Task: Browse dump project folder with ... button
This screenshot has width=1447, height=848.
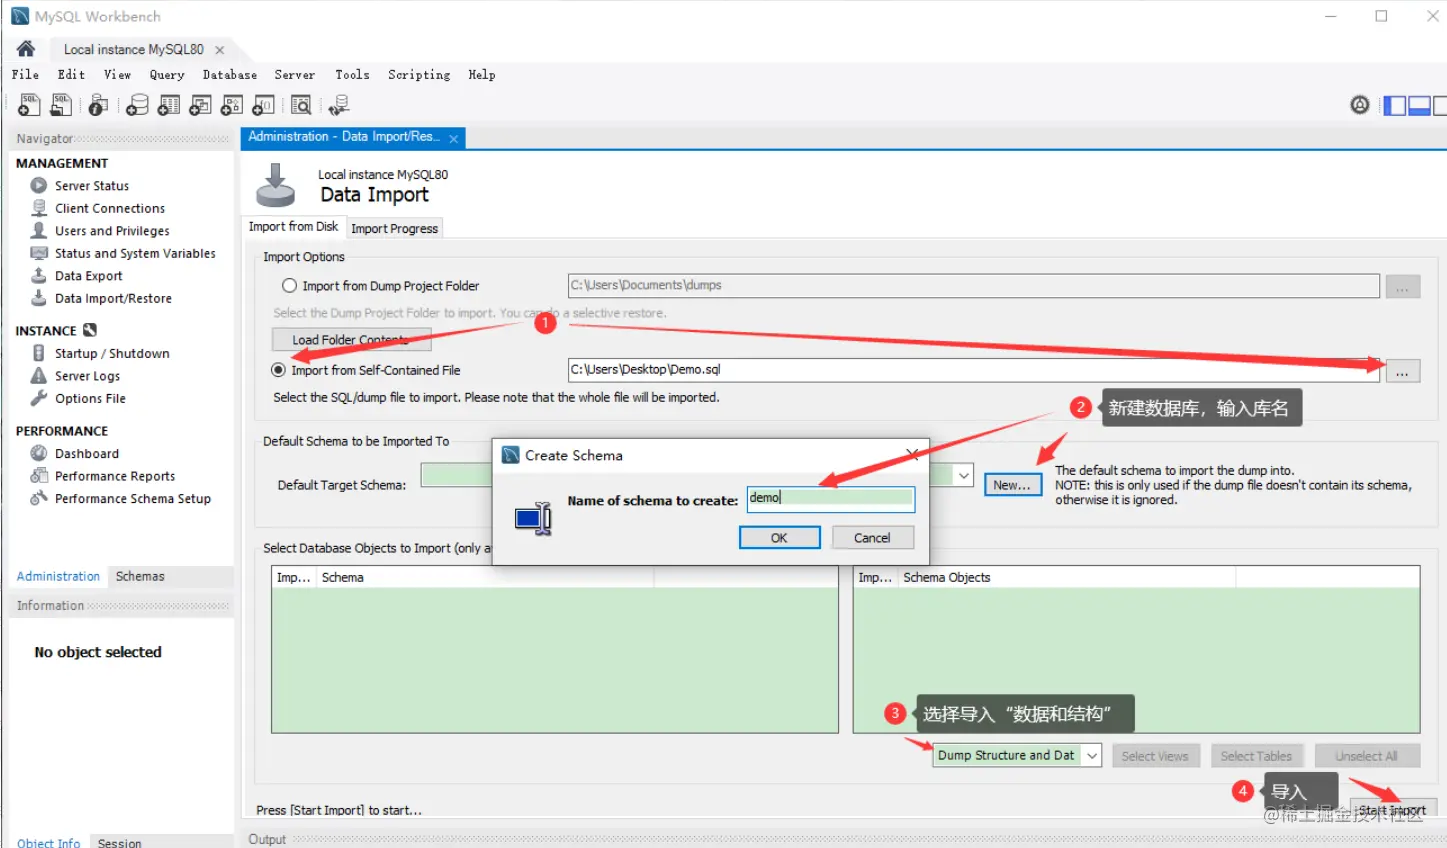Action: click(1402, 286)
